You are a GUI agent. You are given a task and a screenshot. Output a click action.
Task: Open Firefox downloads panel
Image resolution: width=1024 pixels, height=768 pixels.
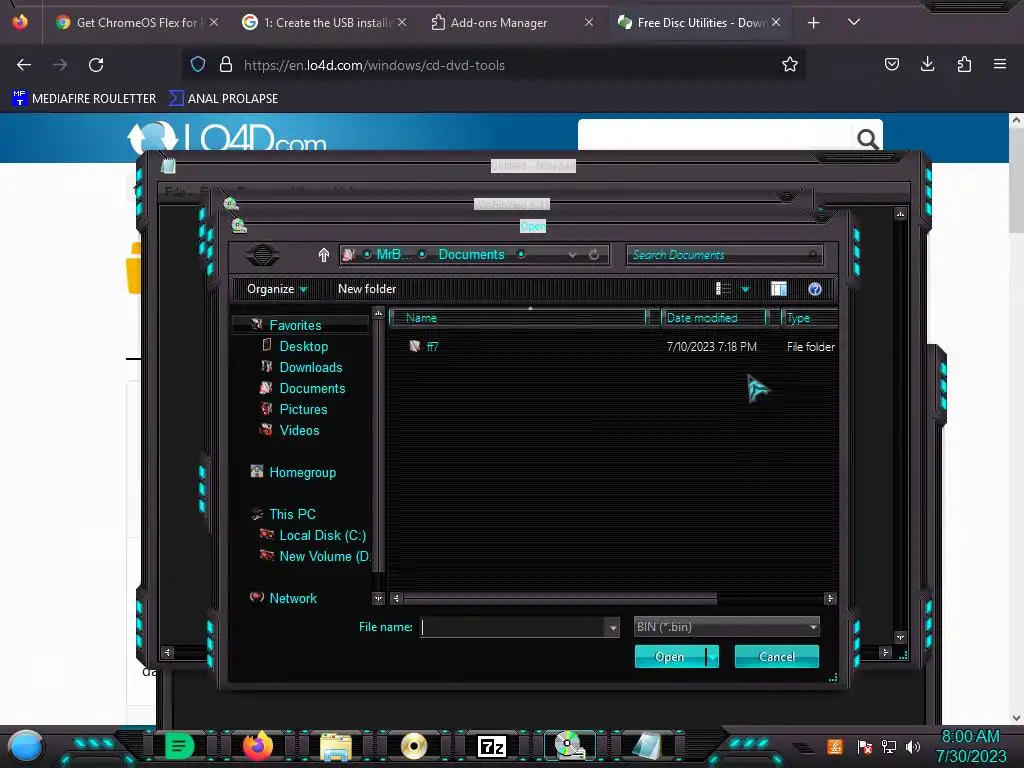(927, 64)
